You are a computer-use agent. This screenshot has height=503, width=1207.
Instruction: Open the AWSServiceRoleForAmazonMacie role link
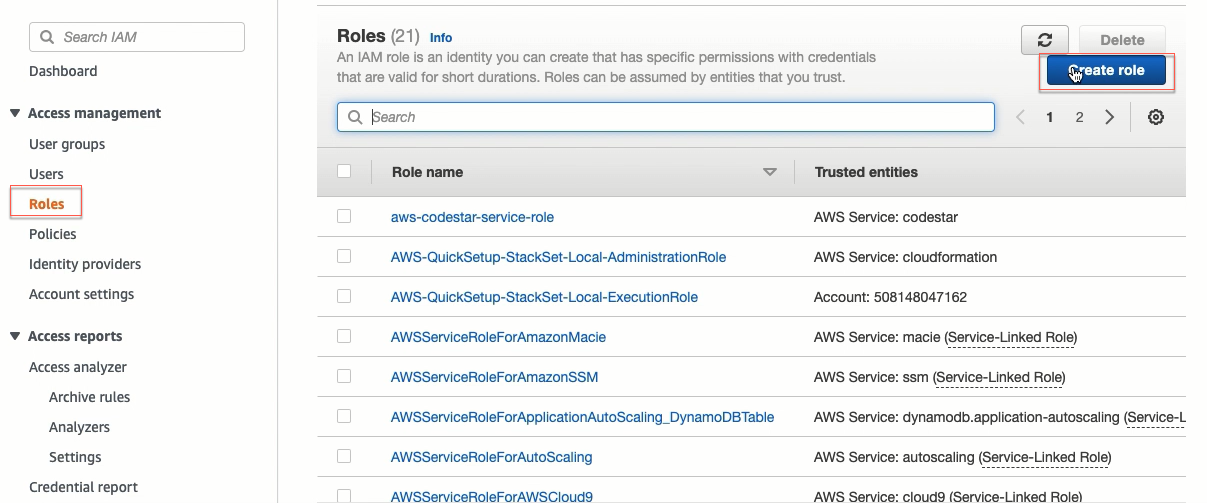click(498, 337)
